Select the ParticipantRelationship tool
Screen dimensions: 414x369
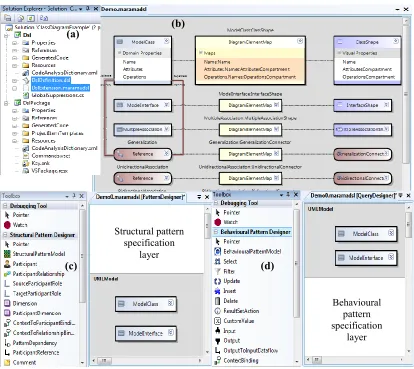34,274
